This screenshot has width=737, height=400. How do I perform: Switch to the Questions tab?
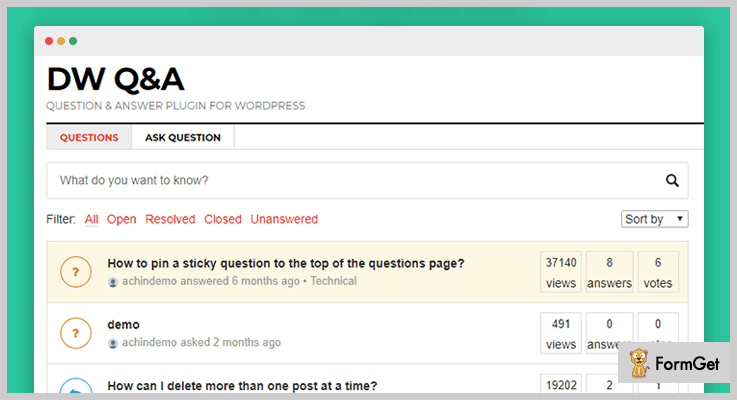click(x=89, y=137)
